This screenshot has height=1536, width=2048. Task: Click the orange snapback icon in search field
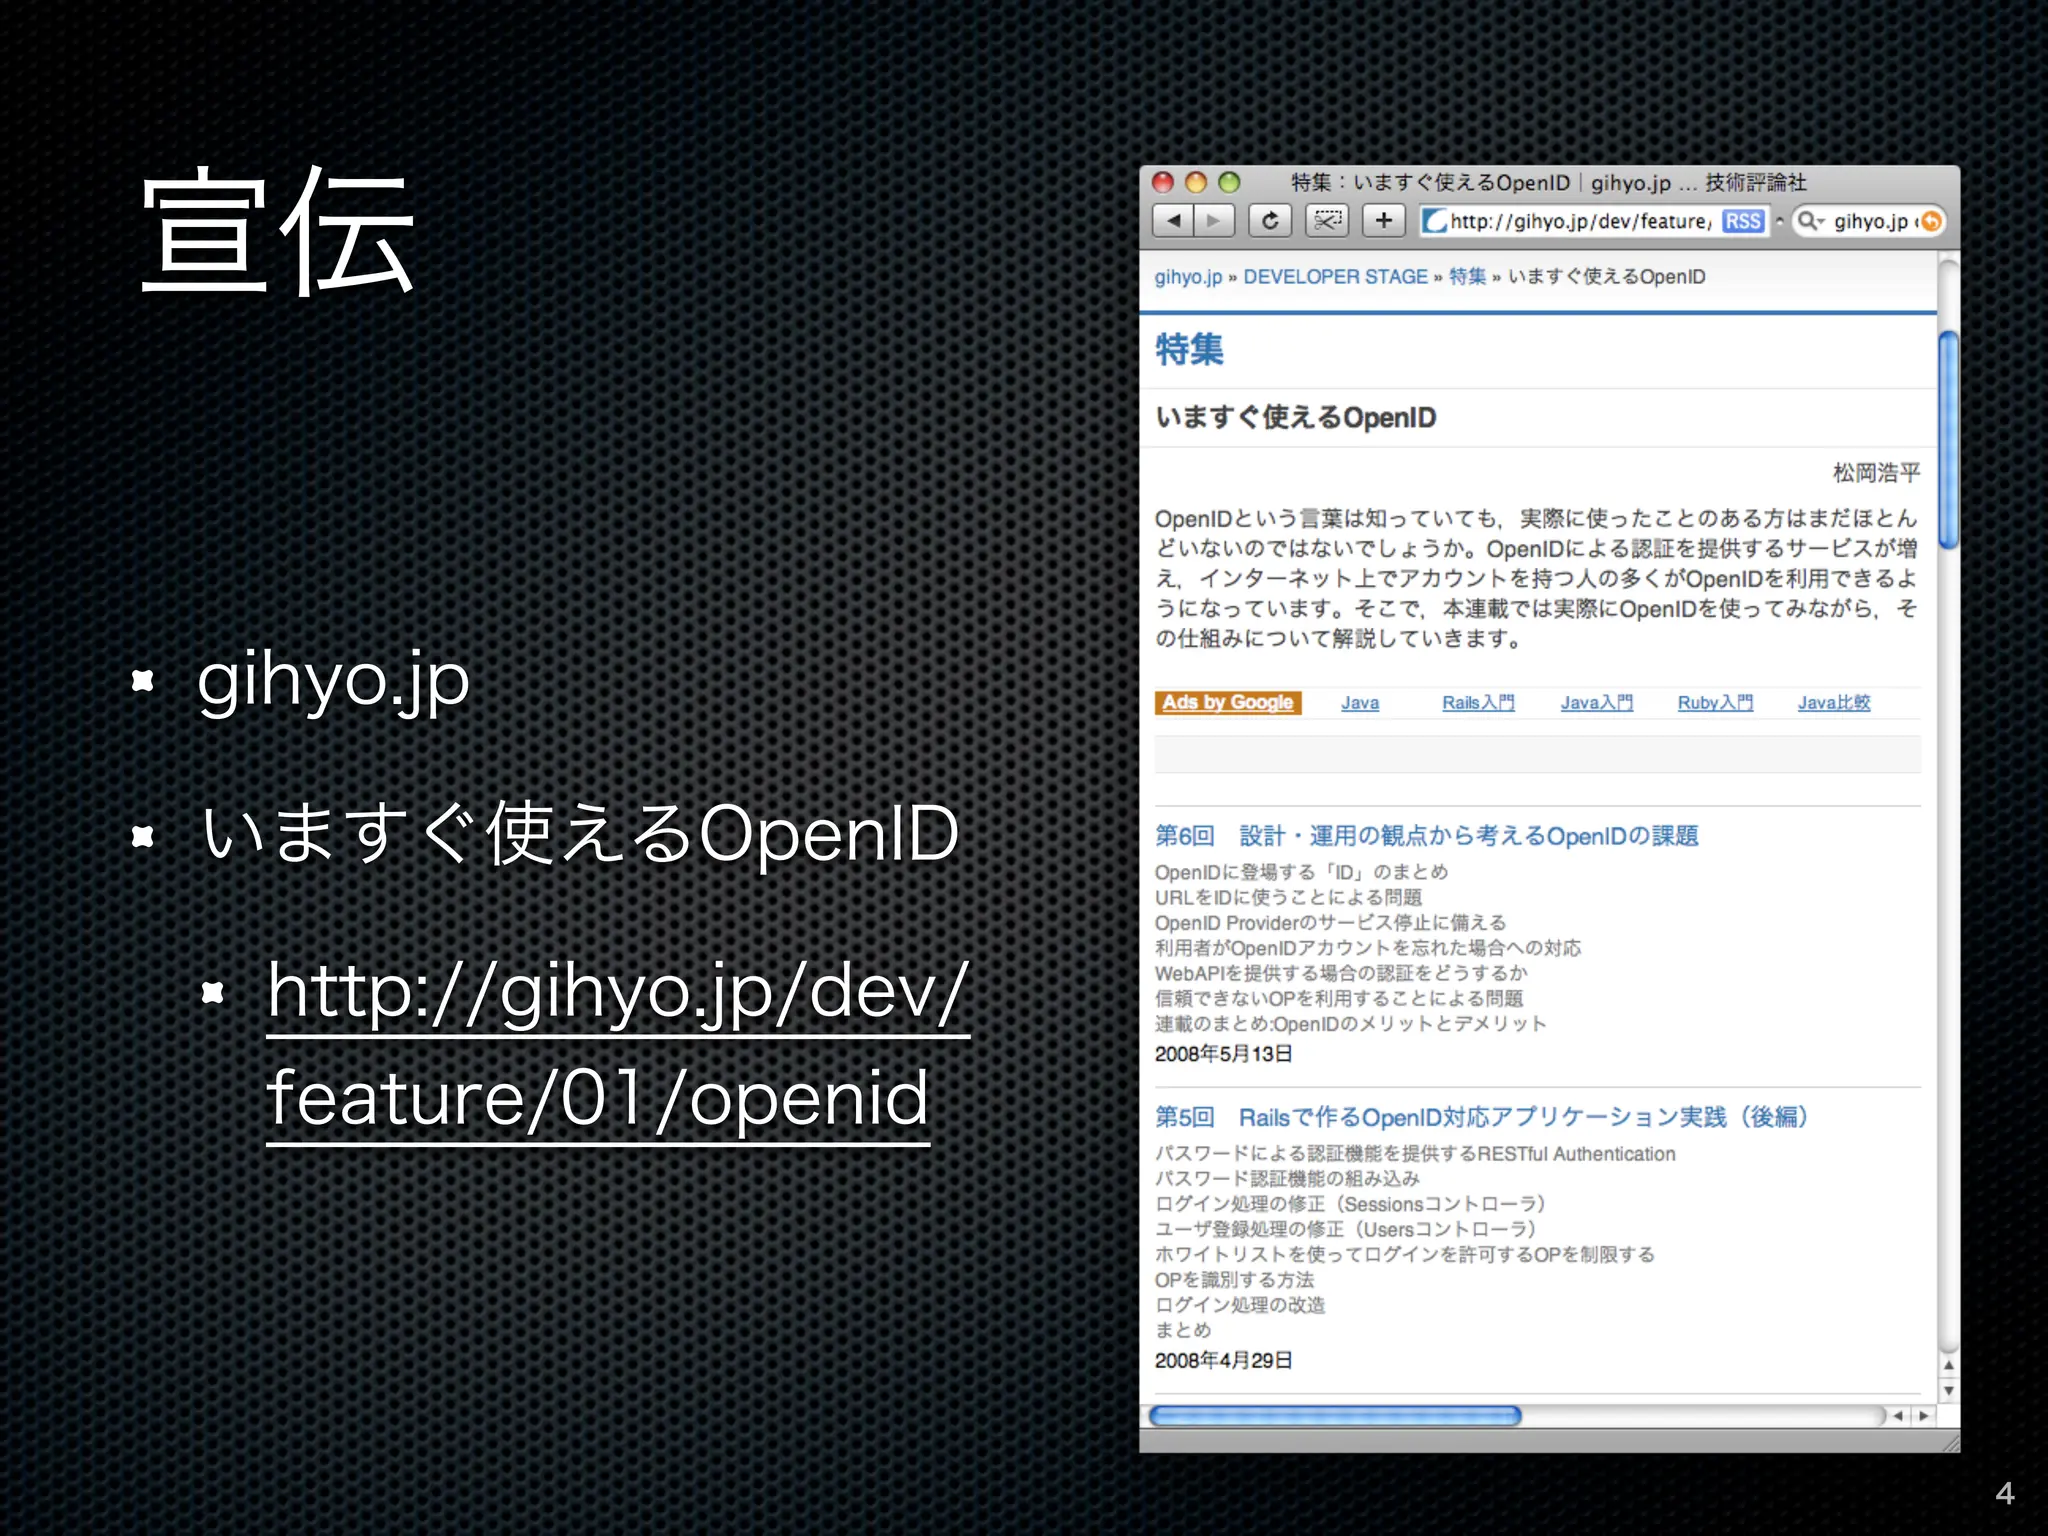tap(1931, 221)
